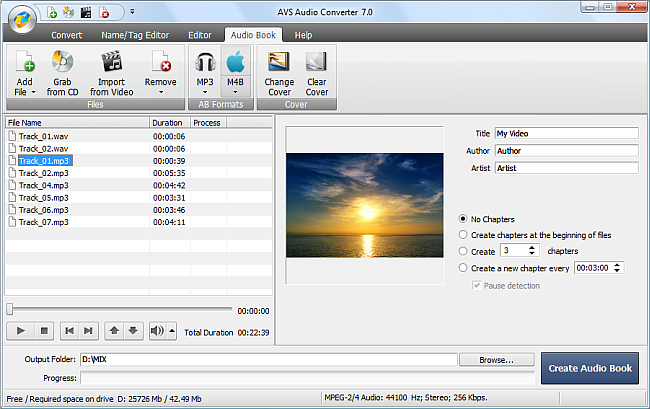The image size is (650, 409).
Task: Open the Help tab
Action: pos(303,35)
